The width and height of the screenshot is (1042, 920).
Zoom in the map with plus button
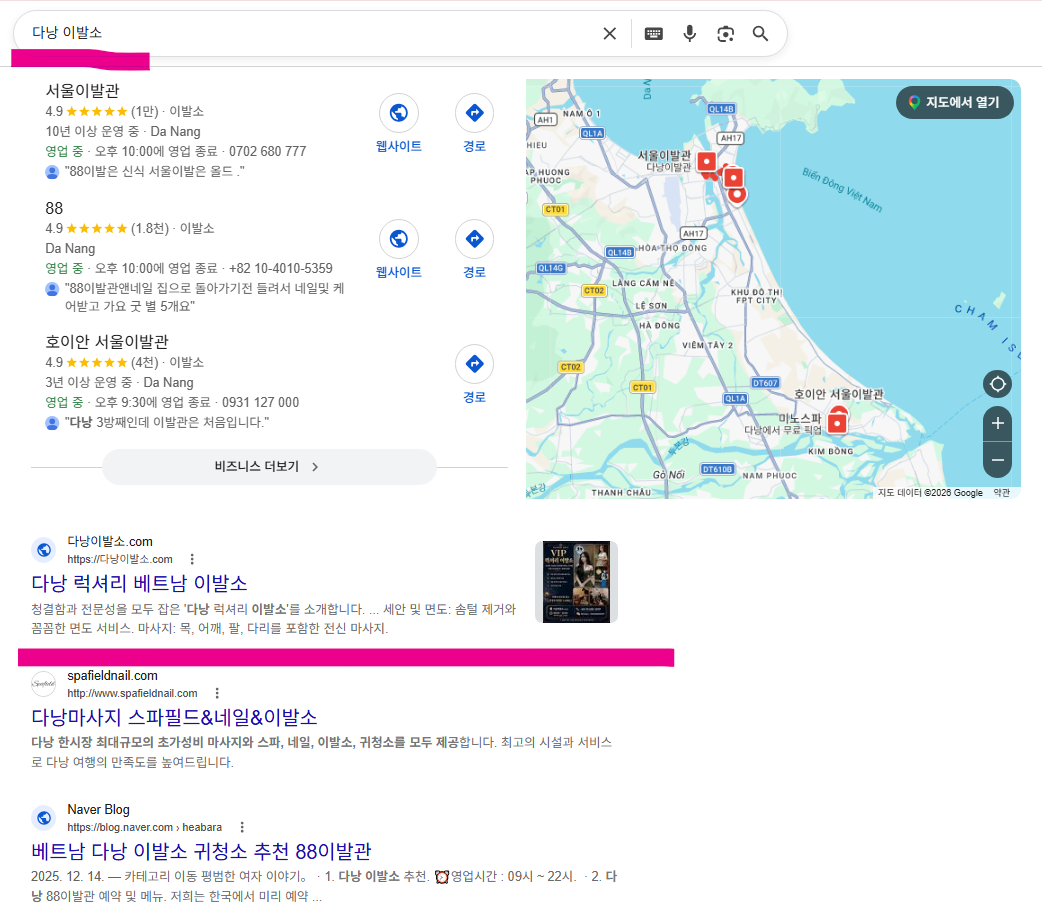coord(997,423)
